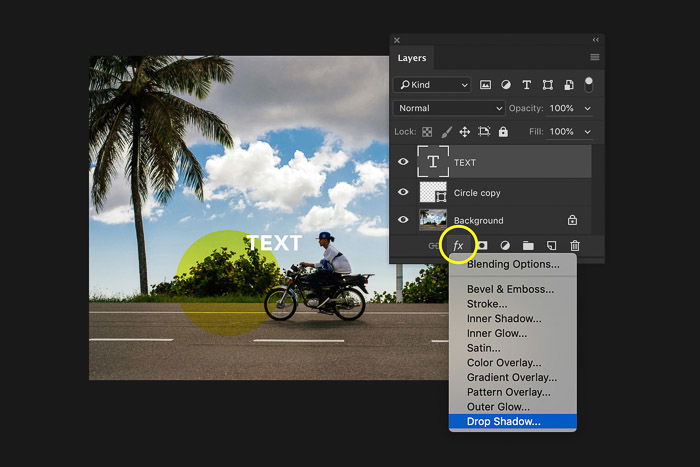This screenshot has width=700, height=467.
Task: Hide the Circle copy layer
Action: [x=403, y=192]
